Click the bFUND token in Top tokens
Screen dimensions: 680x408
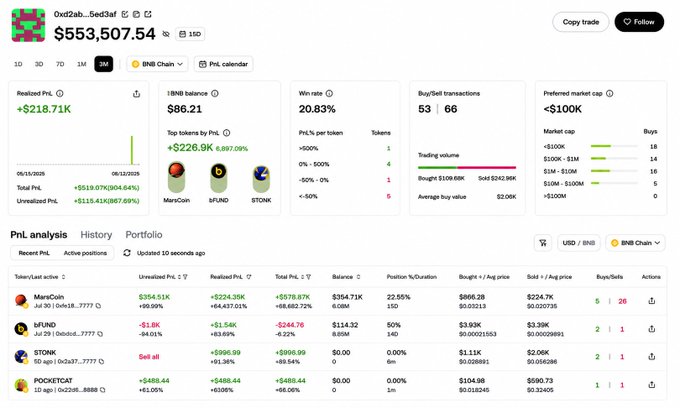pos(219,182)
